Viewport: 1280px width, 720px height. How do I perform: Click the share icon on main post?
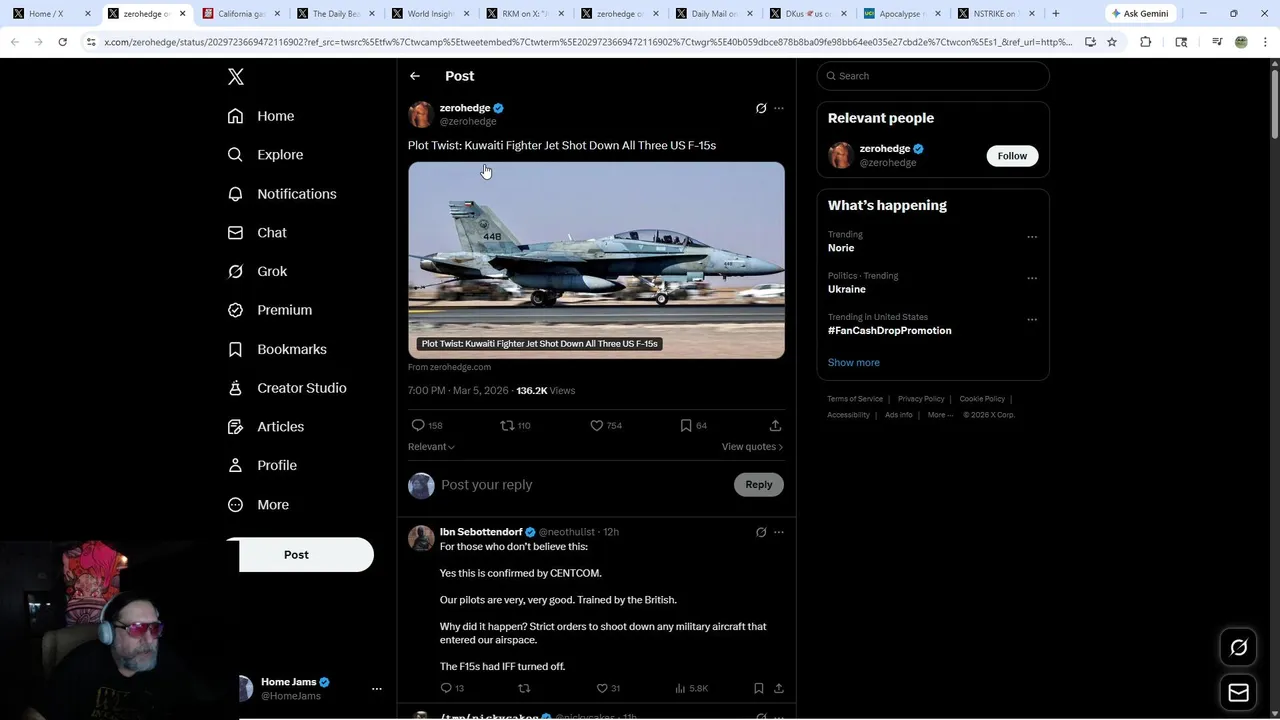(775, 425)
